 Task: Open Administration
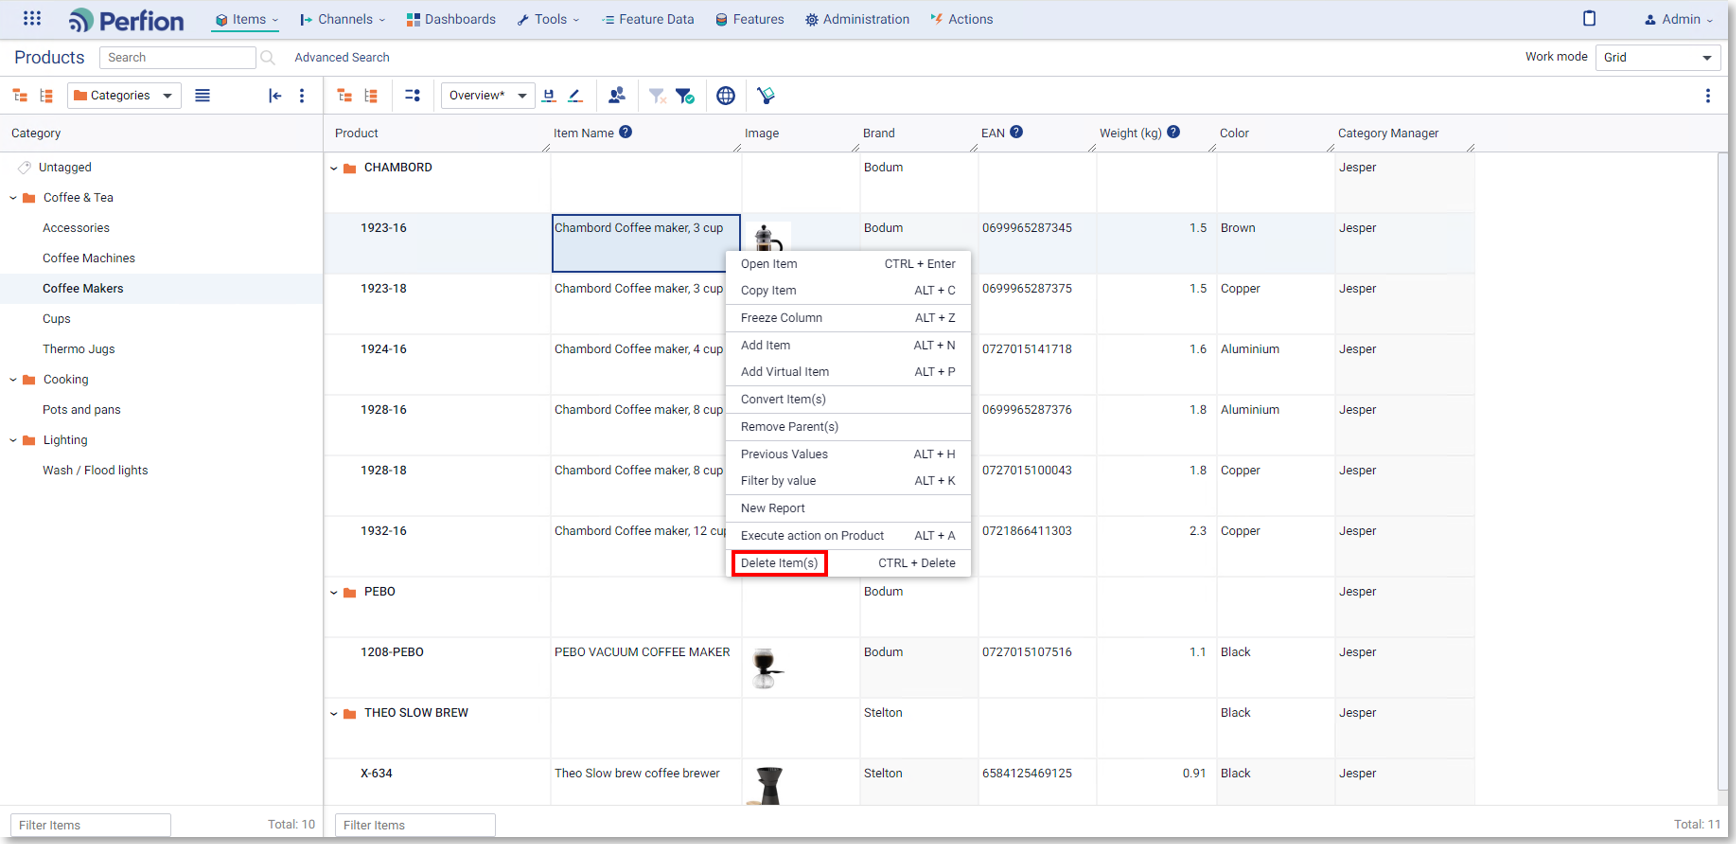pyautogui.click(x=858, y=20)
